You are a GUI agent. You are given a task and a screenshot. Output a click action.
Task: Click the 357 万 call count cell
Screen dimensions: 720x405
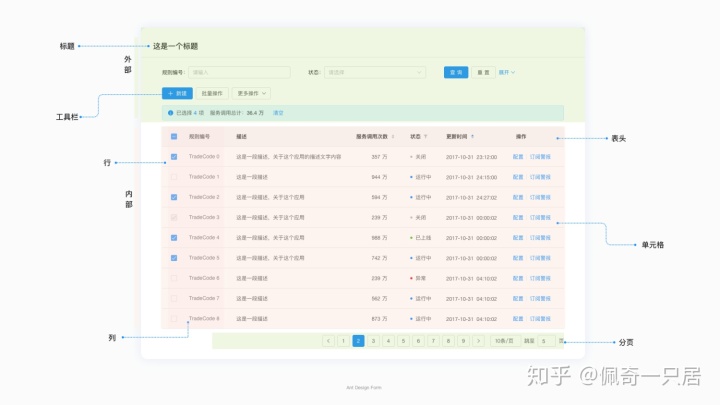(x=379, y=157)
